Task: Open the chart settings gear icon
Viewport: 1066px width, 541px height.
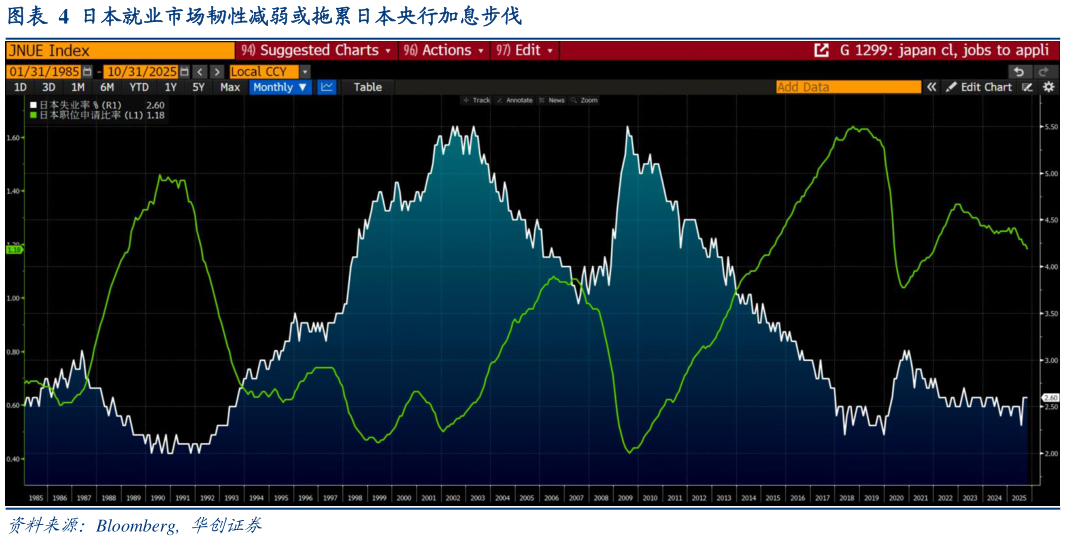Action: click(1048, 87)
